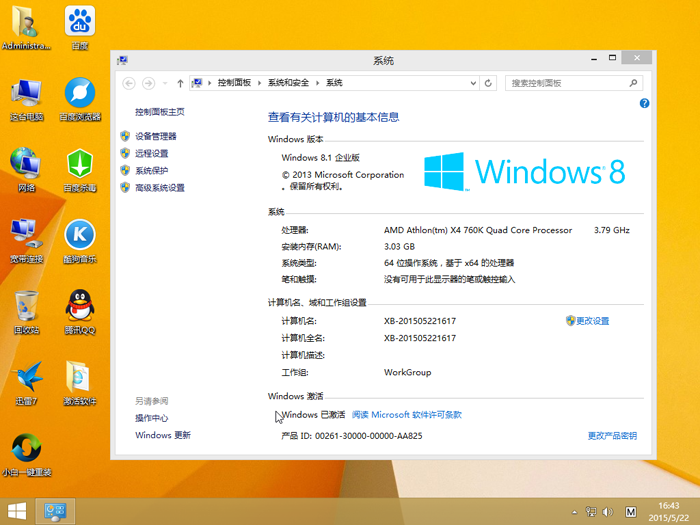Read the 阅读 Microsoft 软件许可条款 link
Image resolution: width=700 pixels, height=525 pixels.
[407, 415]
